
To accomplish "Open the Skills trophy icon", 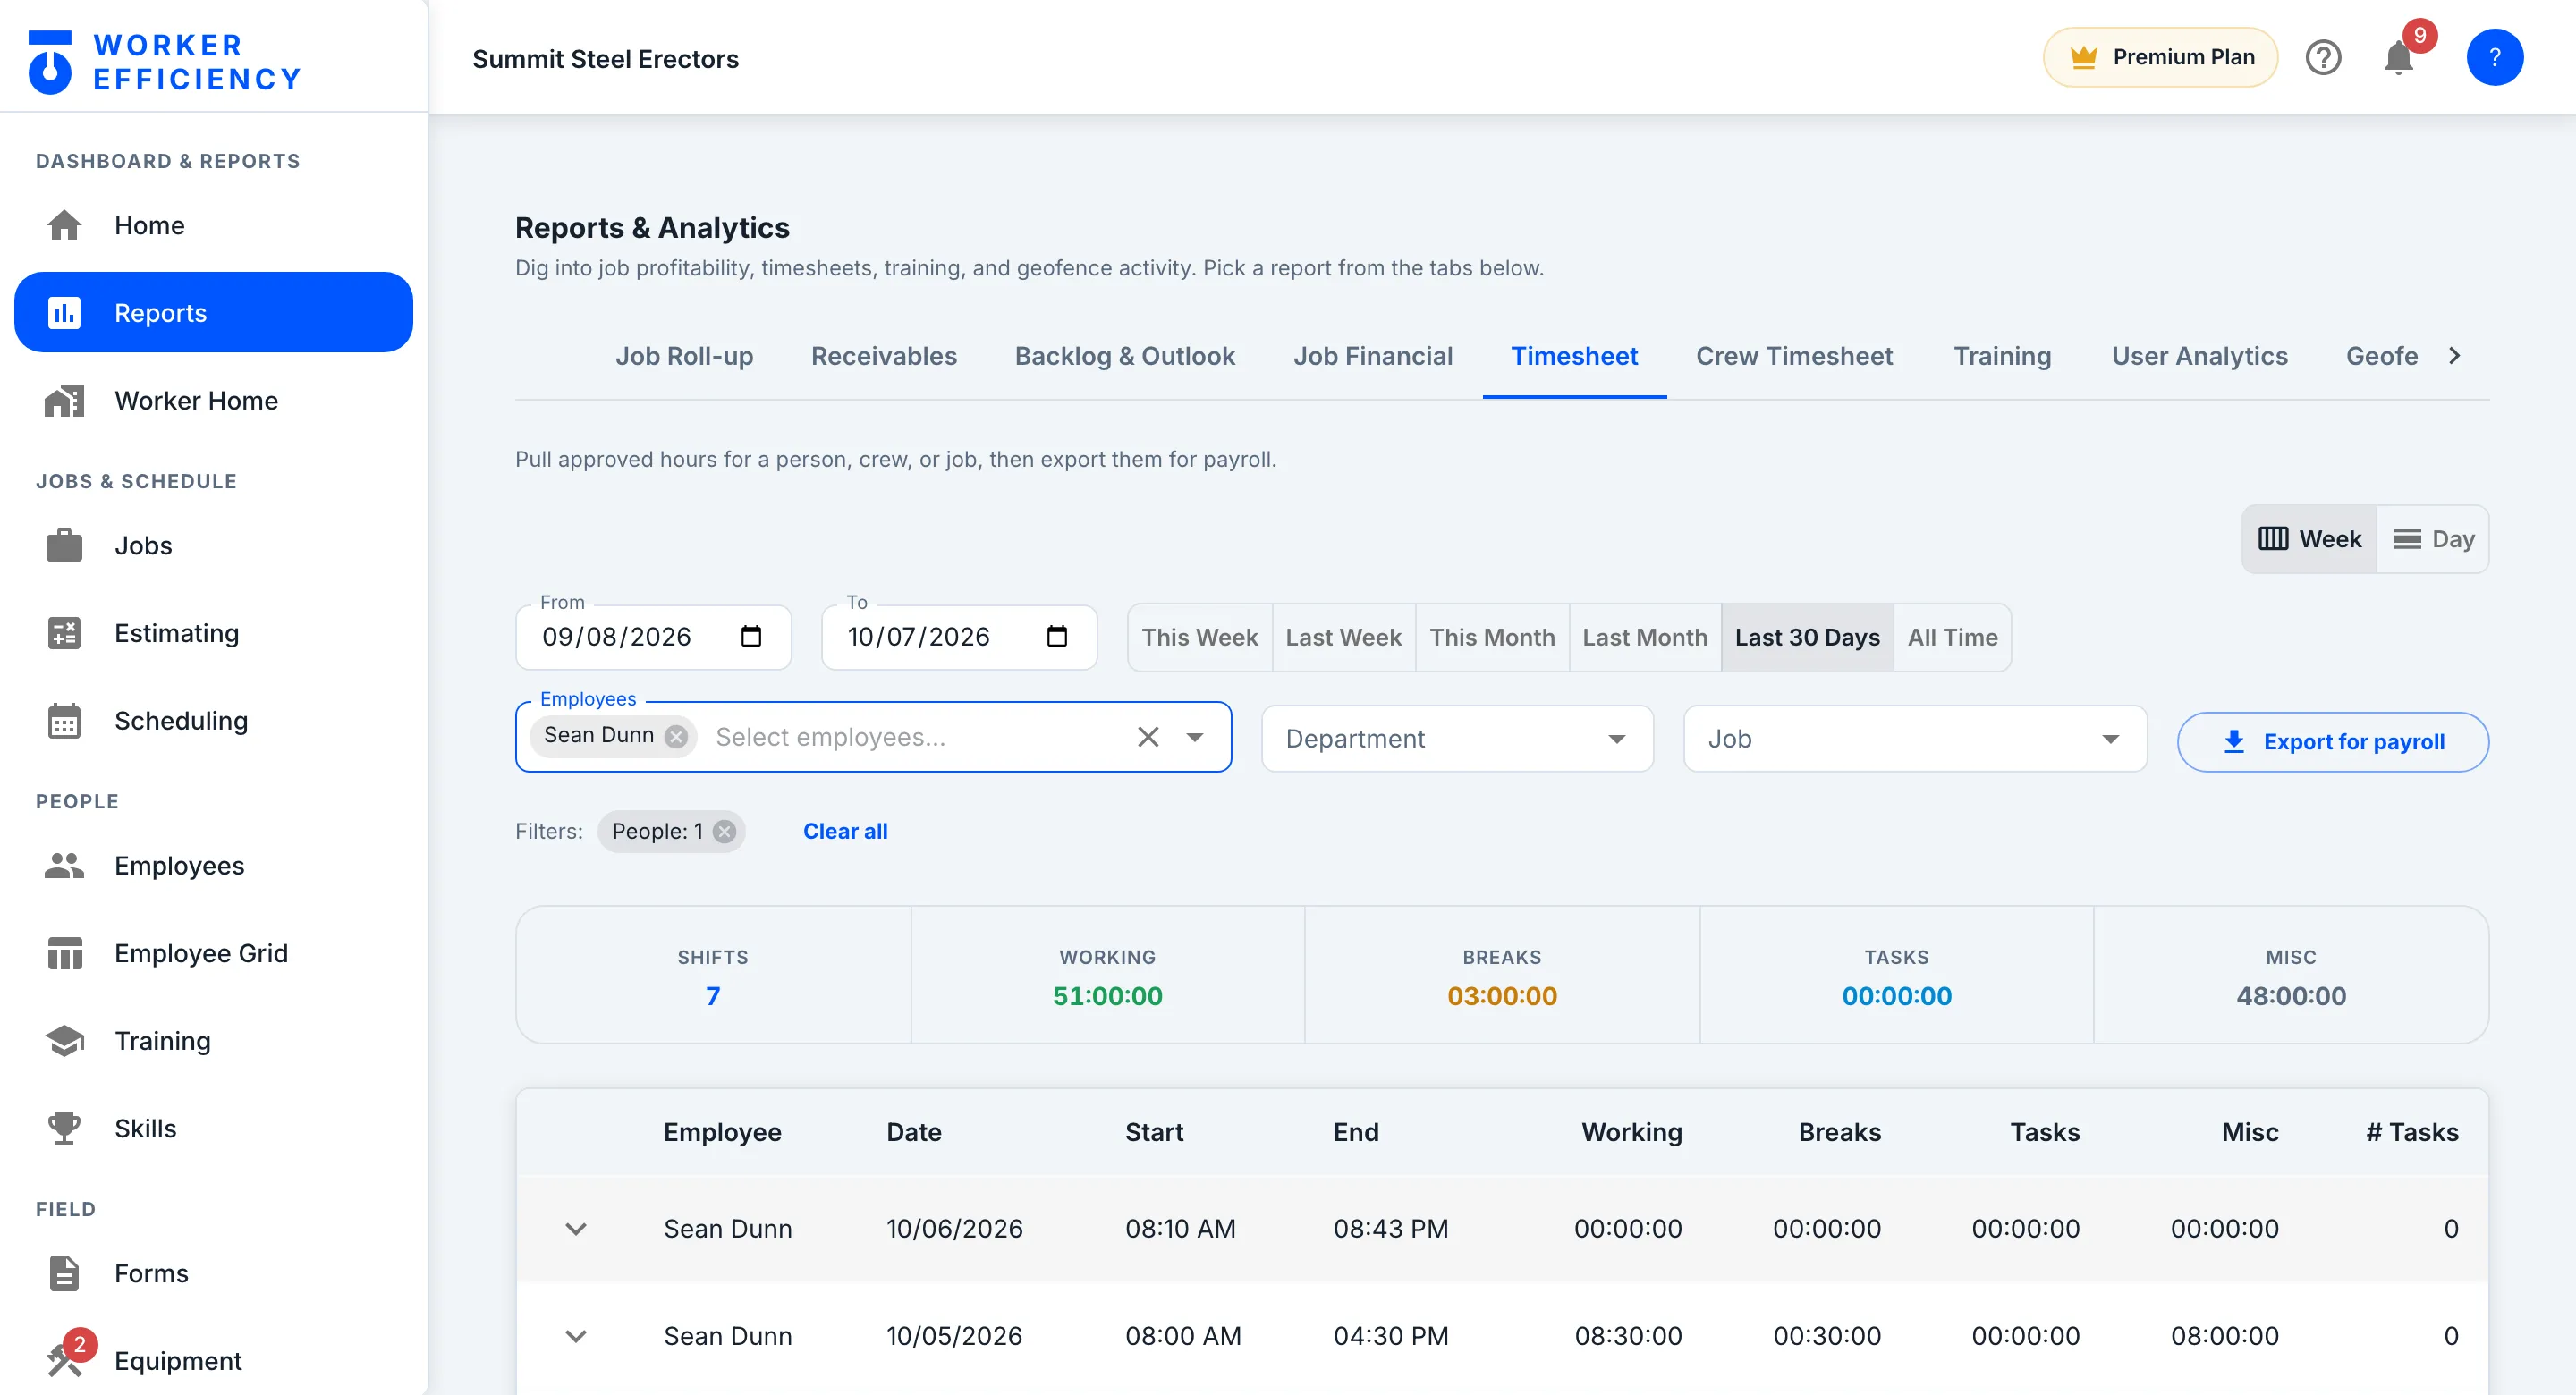I will click(64, 1129).
